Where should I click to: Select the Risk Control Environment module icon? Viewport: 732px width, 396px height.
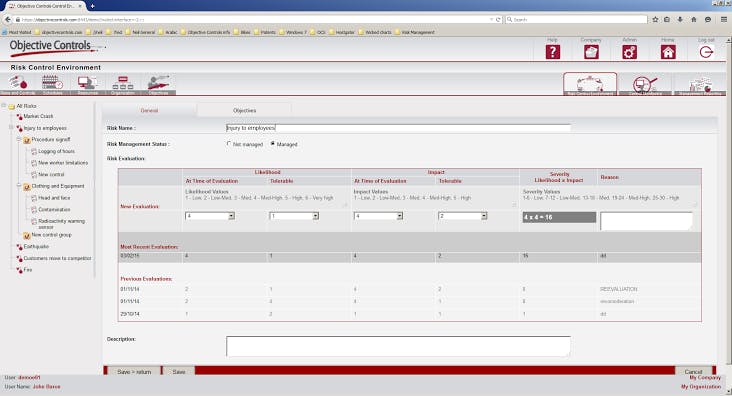(x=590, y=85)
